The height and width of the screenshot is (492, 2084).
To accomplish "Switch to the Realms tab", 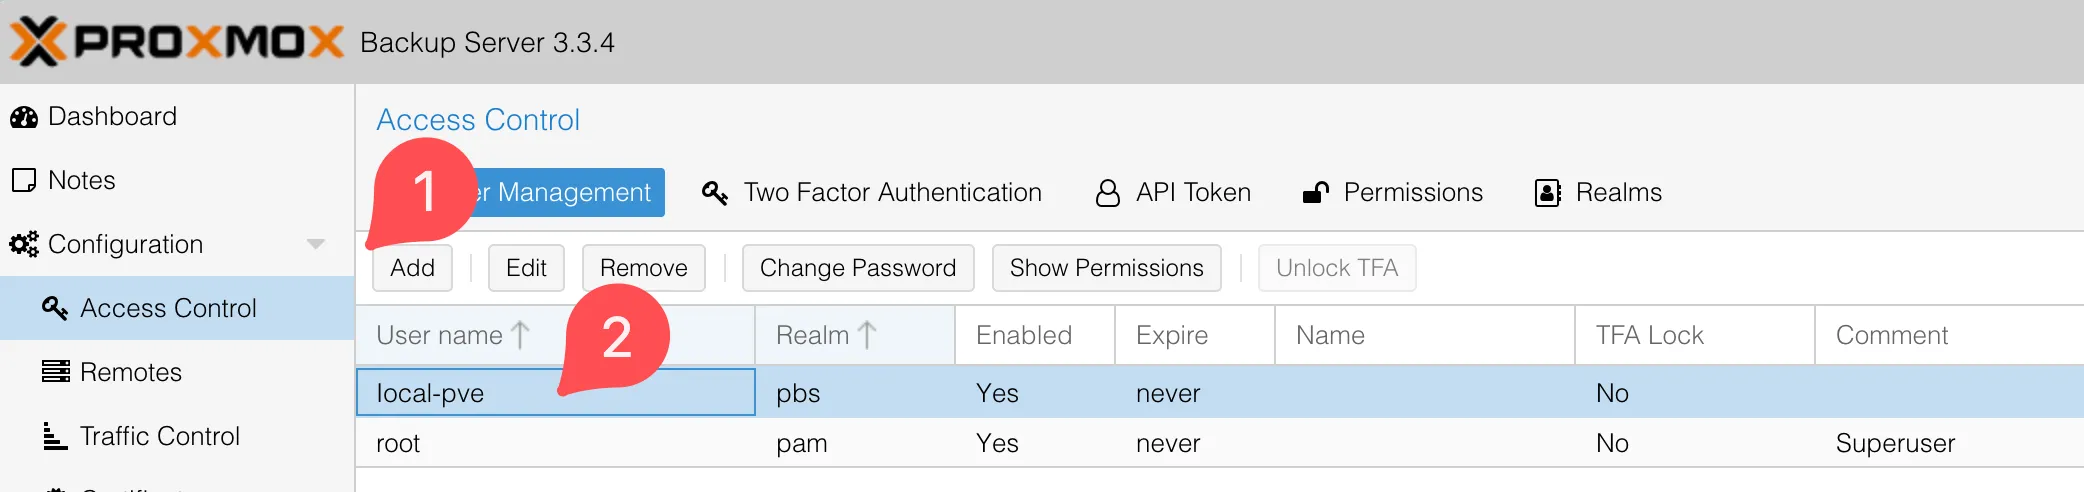I will (x=1598, y=193).
